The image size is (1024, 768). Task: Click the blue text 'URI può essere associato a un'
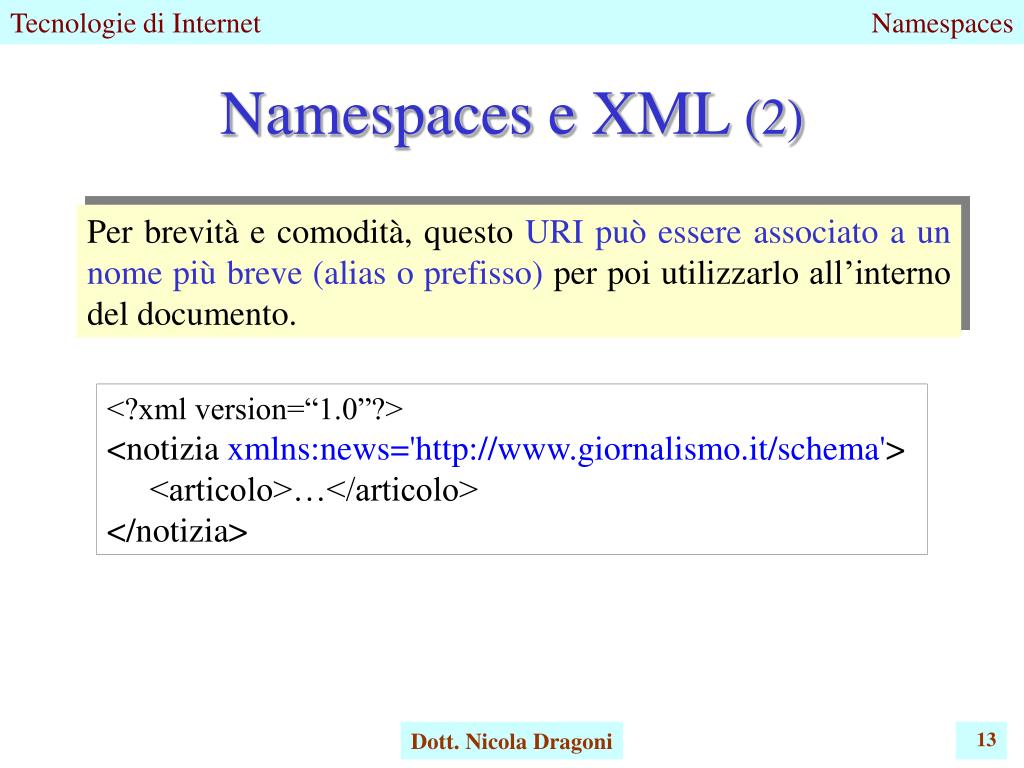737,232
